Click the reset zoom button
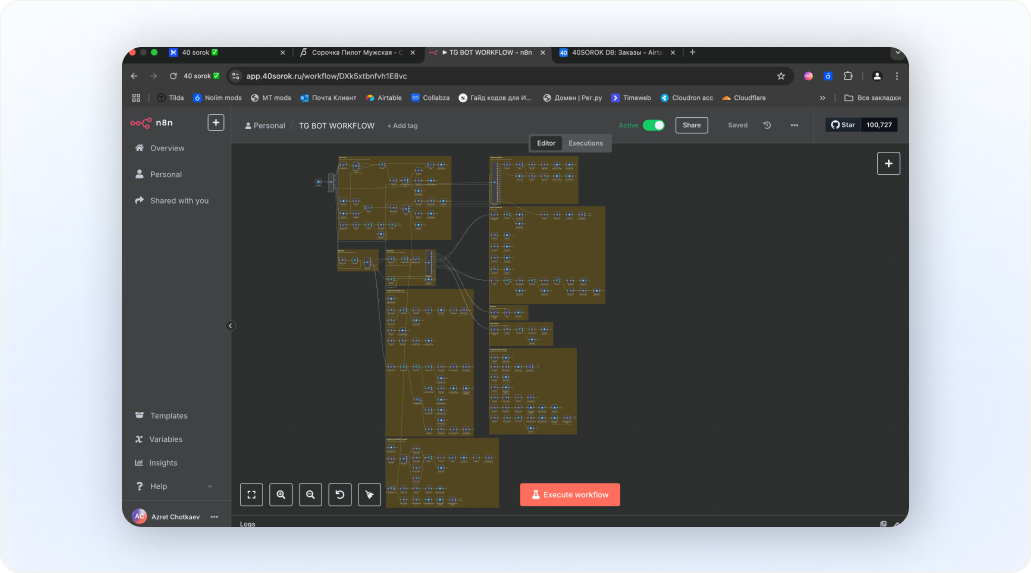Screen dimensions: 1031x573 tap(340, 495)
